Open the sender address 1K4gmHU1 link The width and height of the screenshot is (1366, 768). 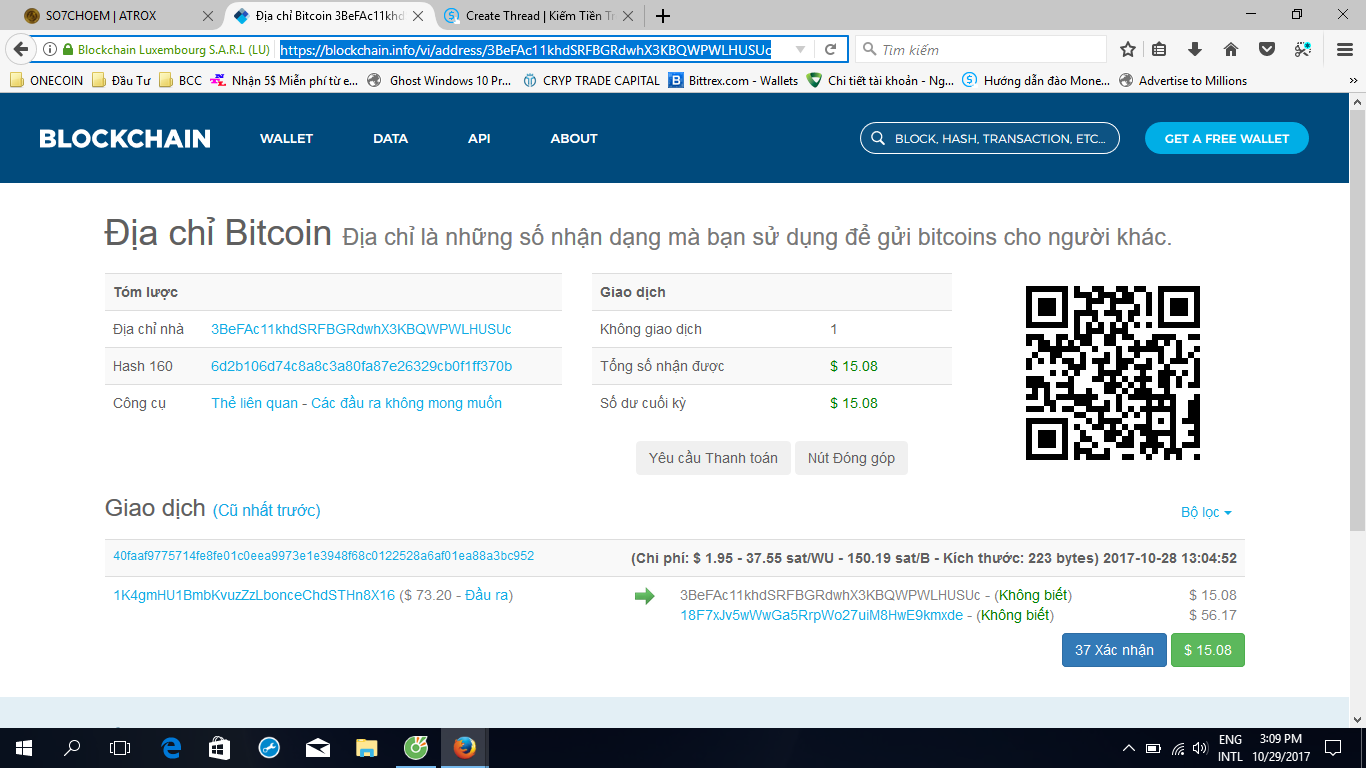(254, 595)
